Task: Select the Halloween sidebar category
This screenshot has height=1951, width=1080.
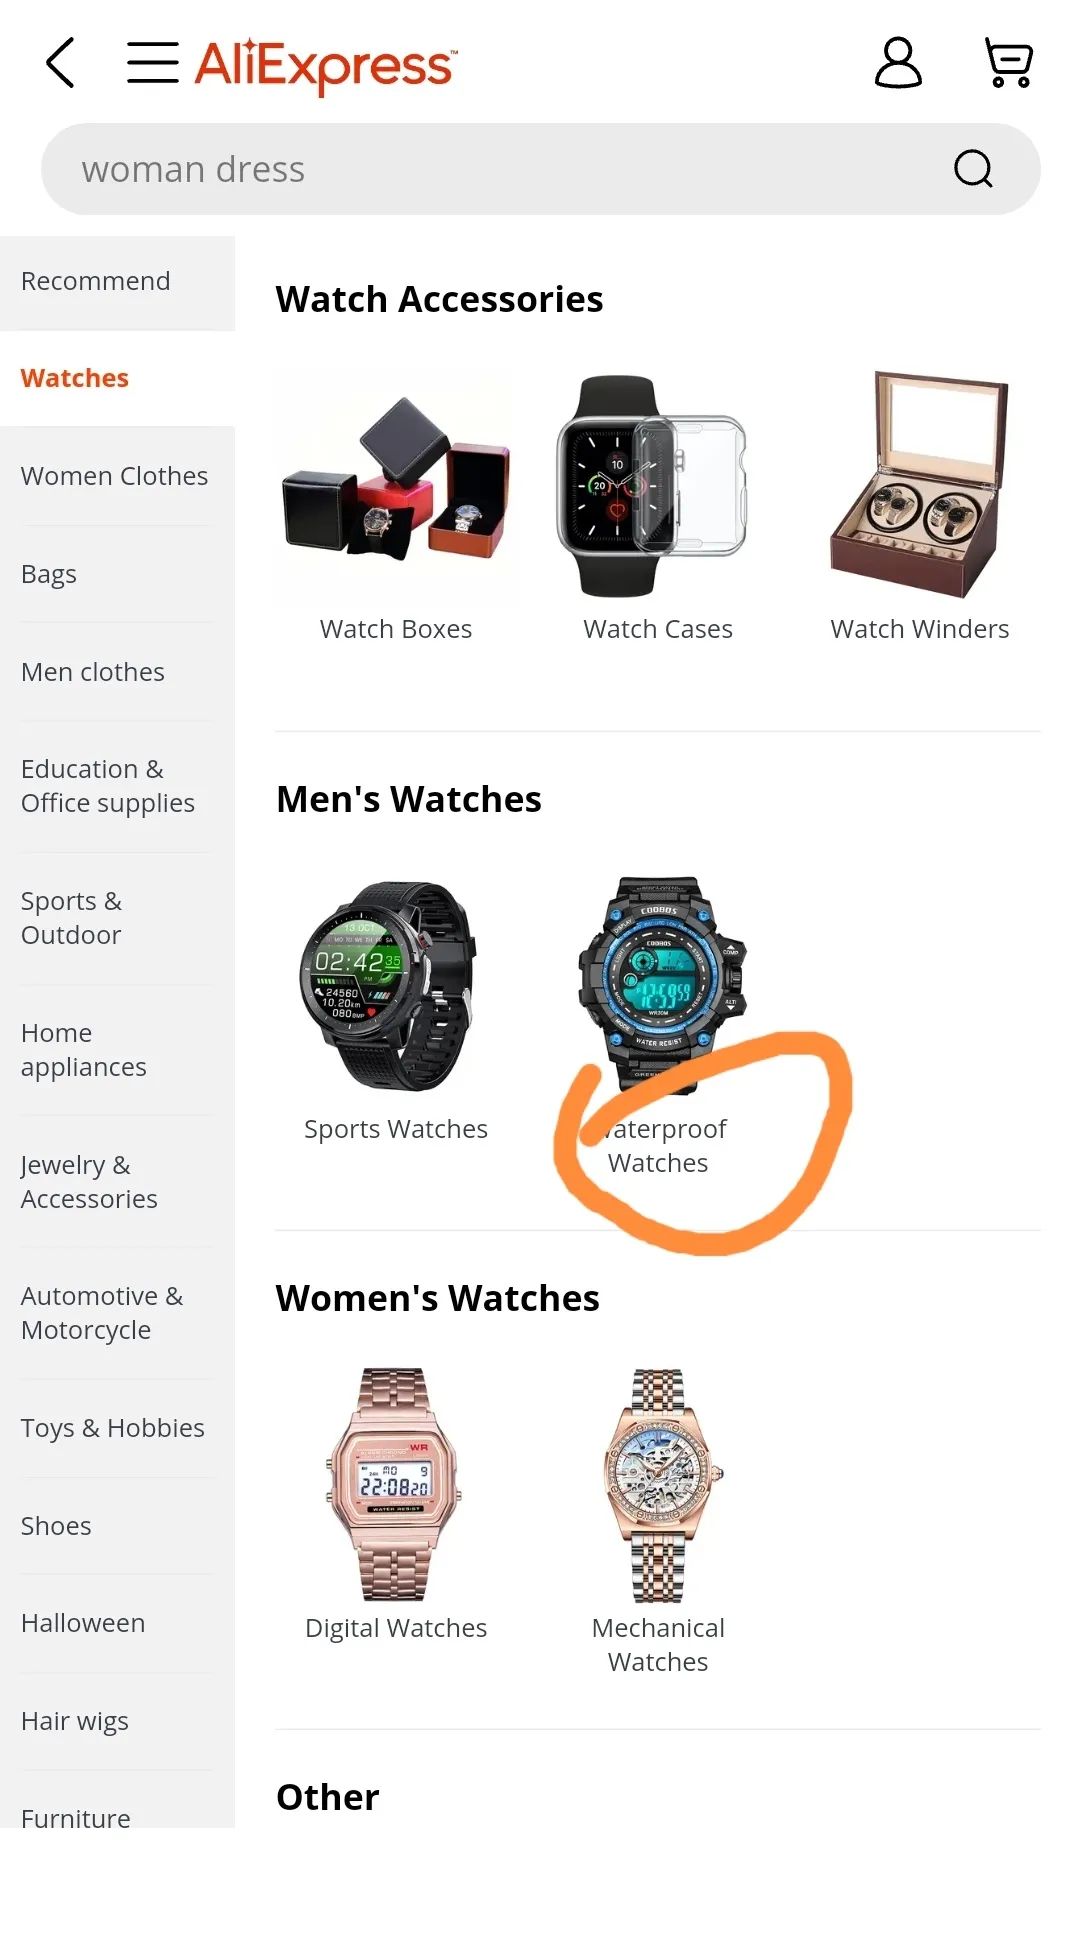Action: (x=117, y=1623)
